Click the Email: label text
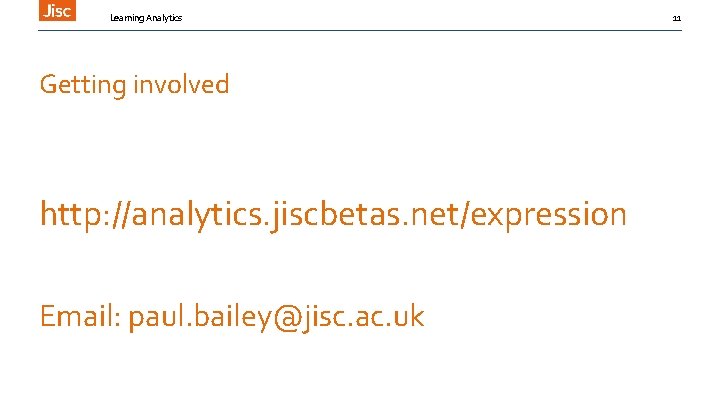The height and width of the screenshot is (405, 720). pyautogui.click(x=80, y=317)
